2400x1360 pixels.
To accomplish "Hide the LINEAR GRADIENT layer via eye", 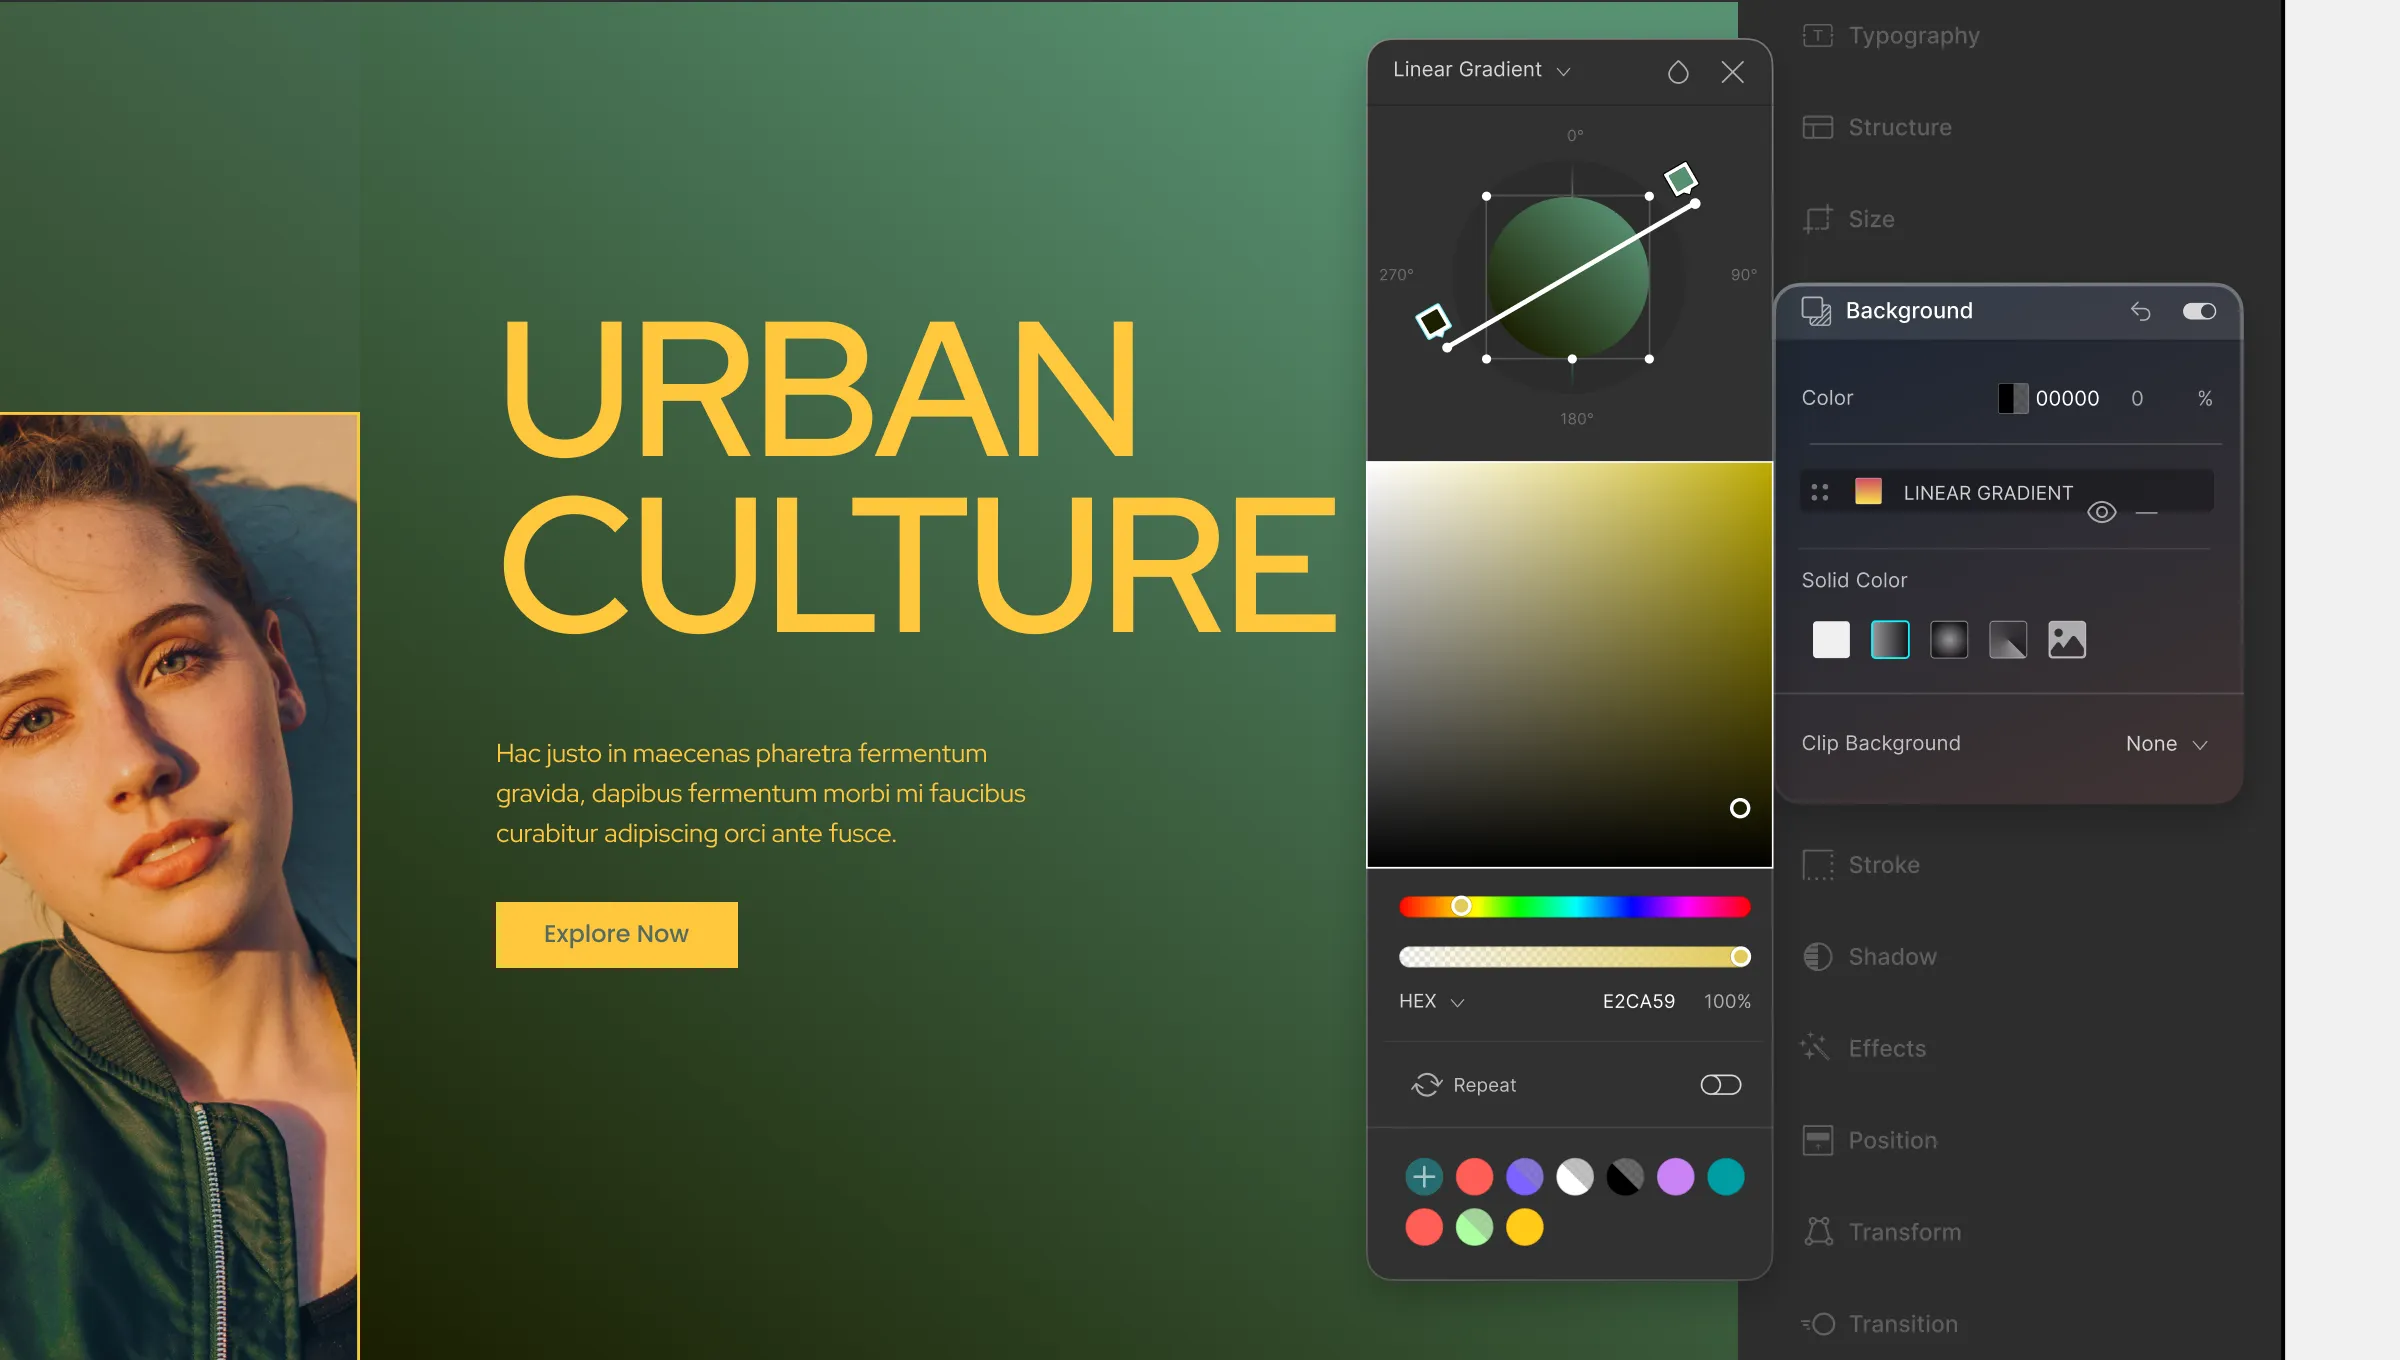I will [2102, 513].
